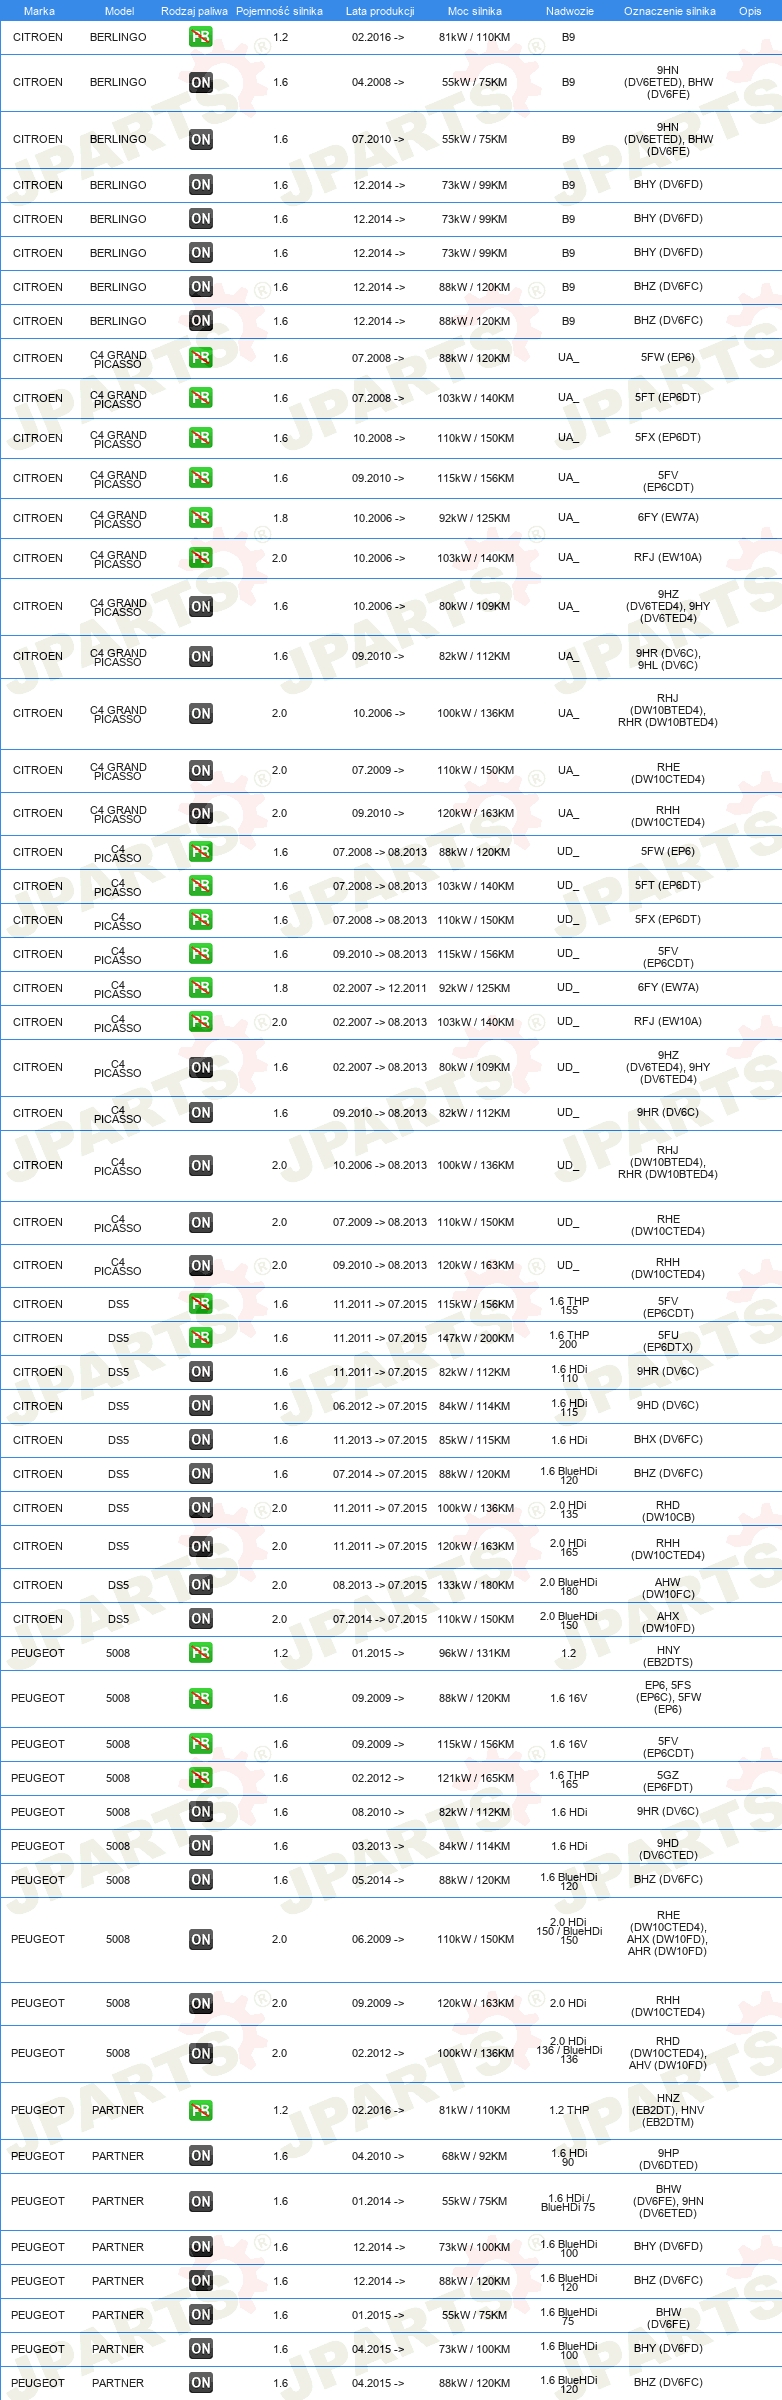
Task: Click the '133kW / 180KM' power cell
Action: (475, 1585)
